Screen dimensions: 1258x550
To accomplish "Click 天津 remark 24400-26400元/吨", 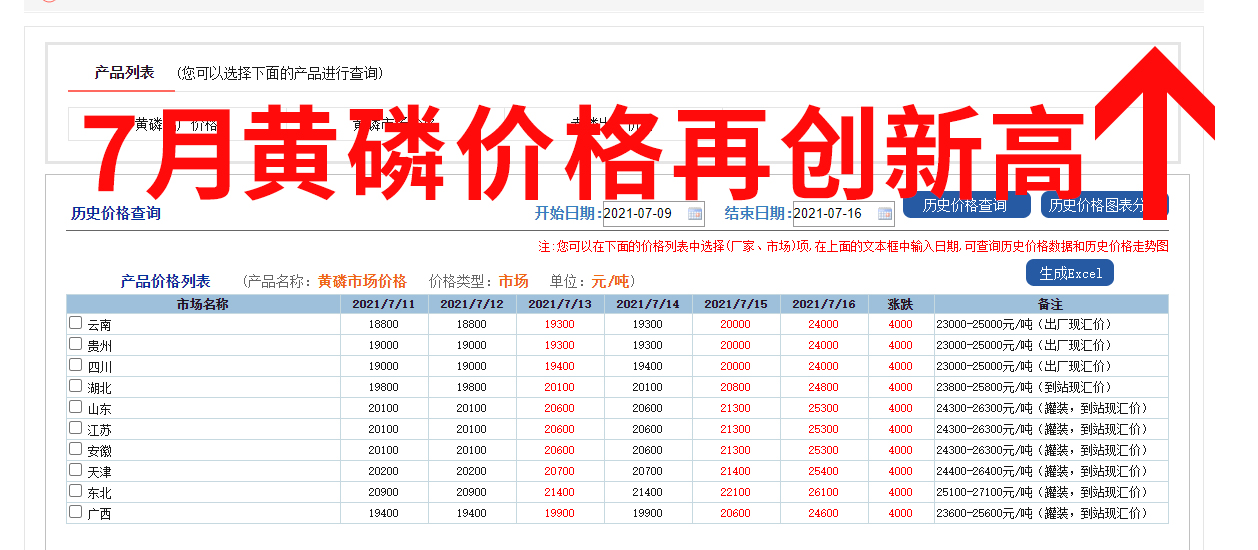I will 1042,471.
